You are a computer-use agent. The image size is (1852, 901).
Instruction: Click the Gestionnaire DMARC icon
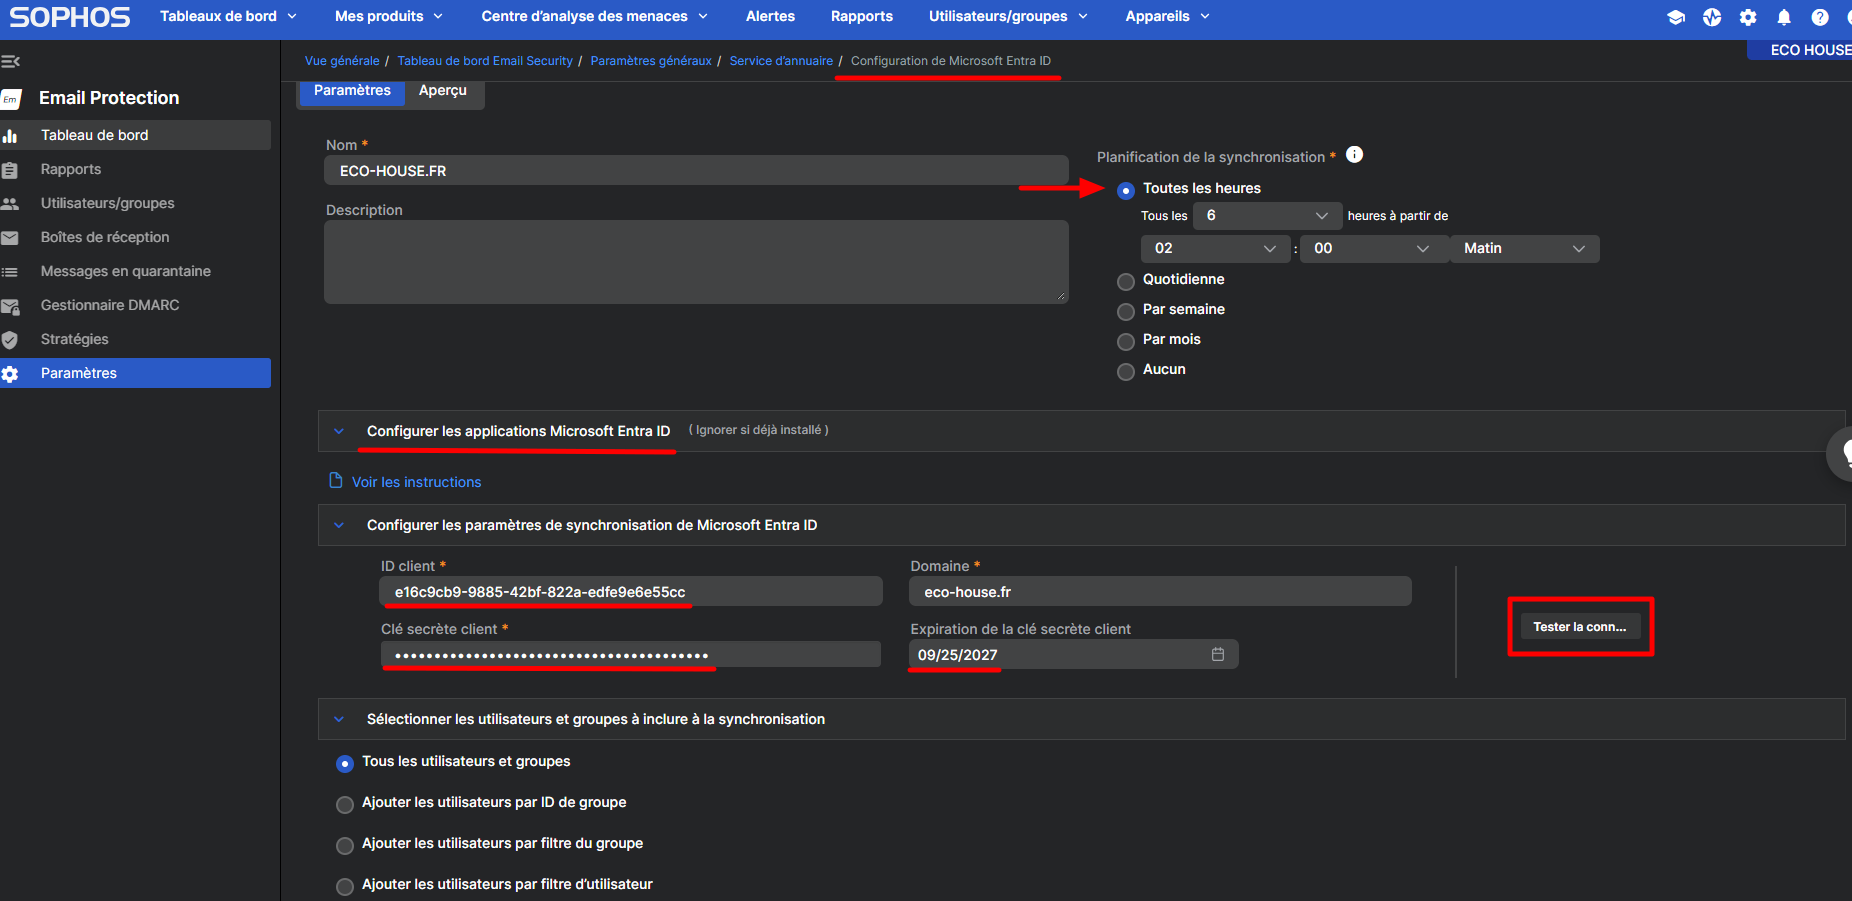(x=10, y=306)
